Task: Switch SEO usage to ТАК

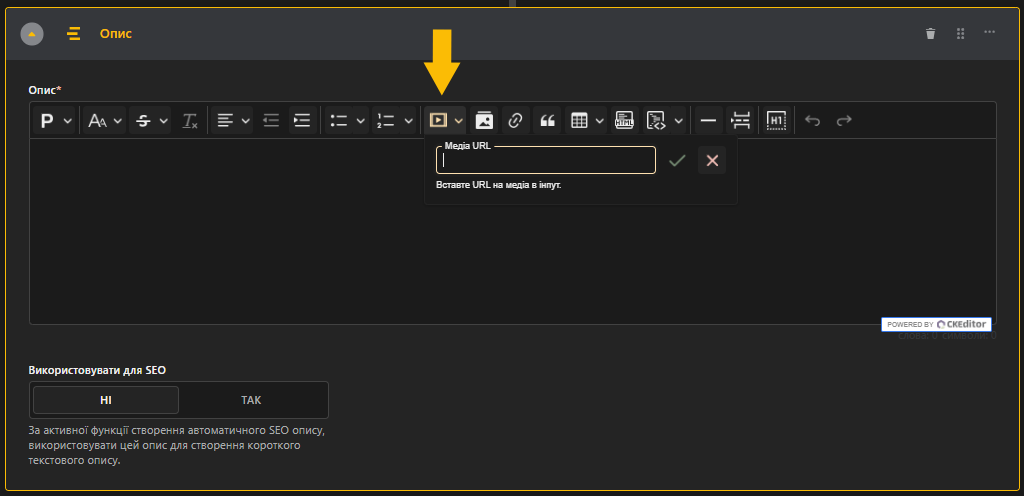Action: 251,400
